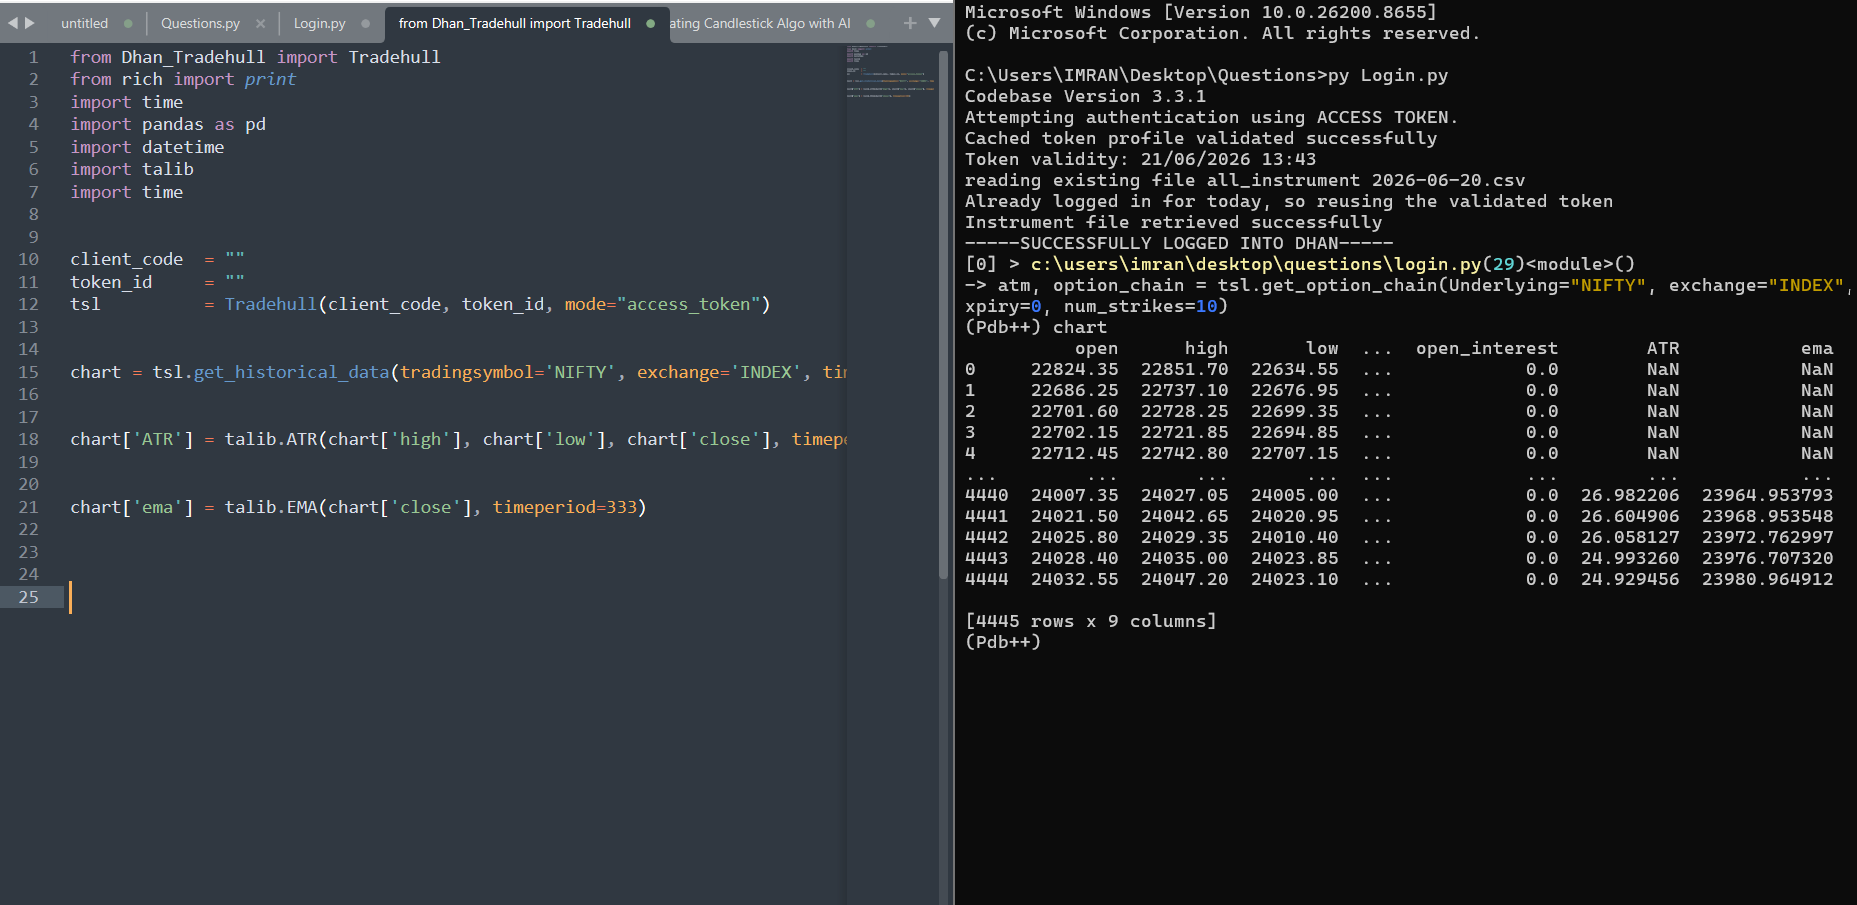Click get_historical_data method in line 15
Image resolution: width=1857 pixels, height=905 pixels.
291,372
